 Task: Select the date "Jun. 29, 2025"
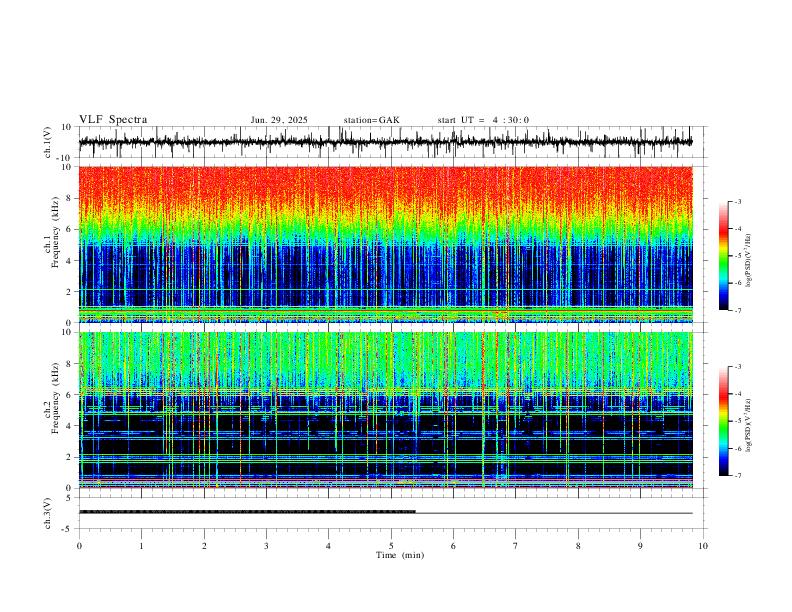[279, 120]
